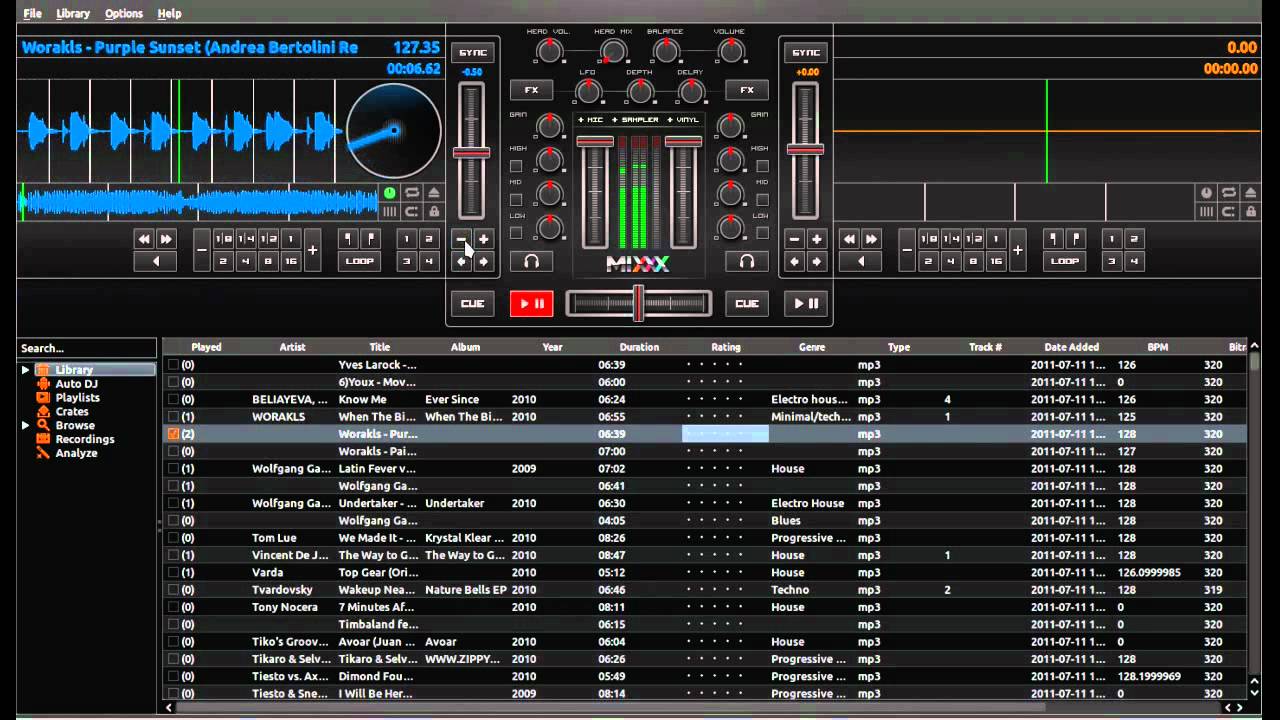Image resolution: width=1280 pixels, height=720 pixels.
Task: Open the Options menu
Action: click(x=124, y=13)
